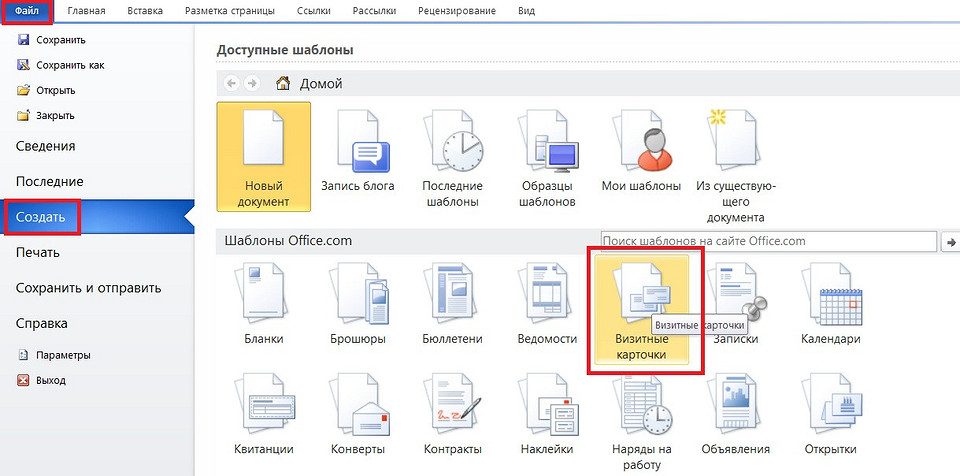960x476 pixels.
Task: Choose the Новый документ template
Action: click(x=264, y=156)
